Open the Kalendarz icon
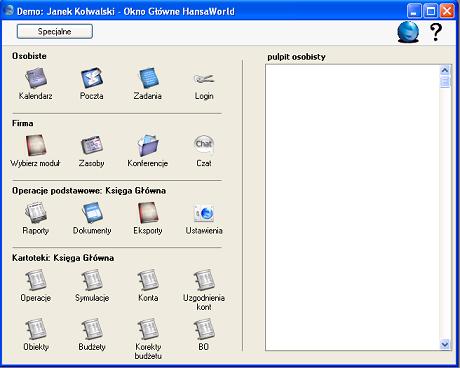 [x=36, y=78]
